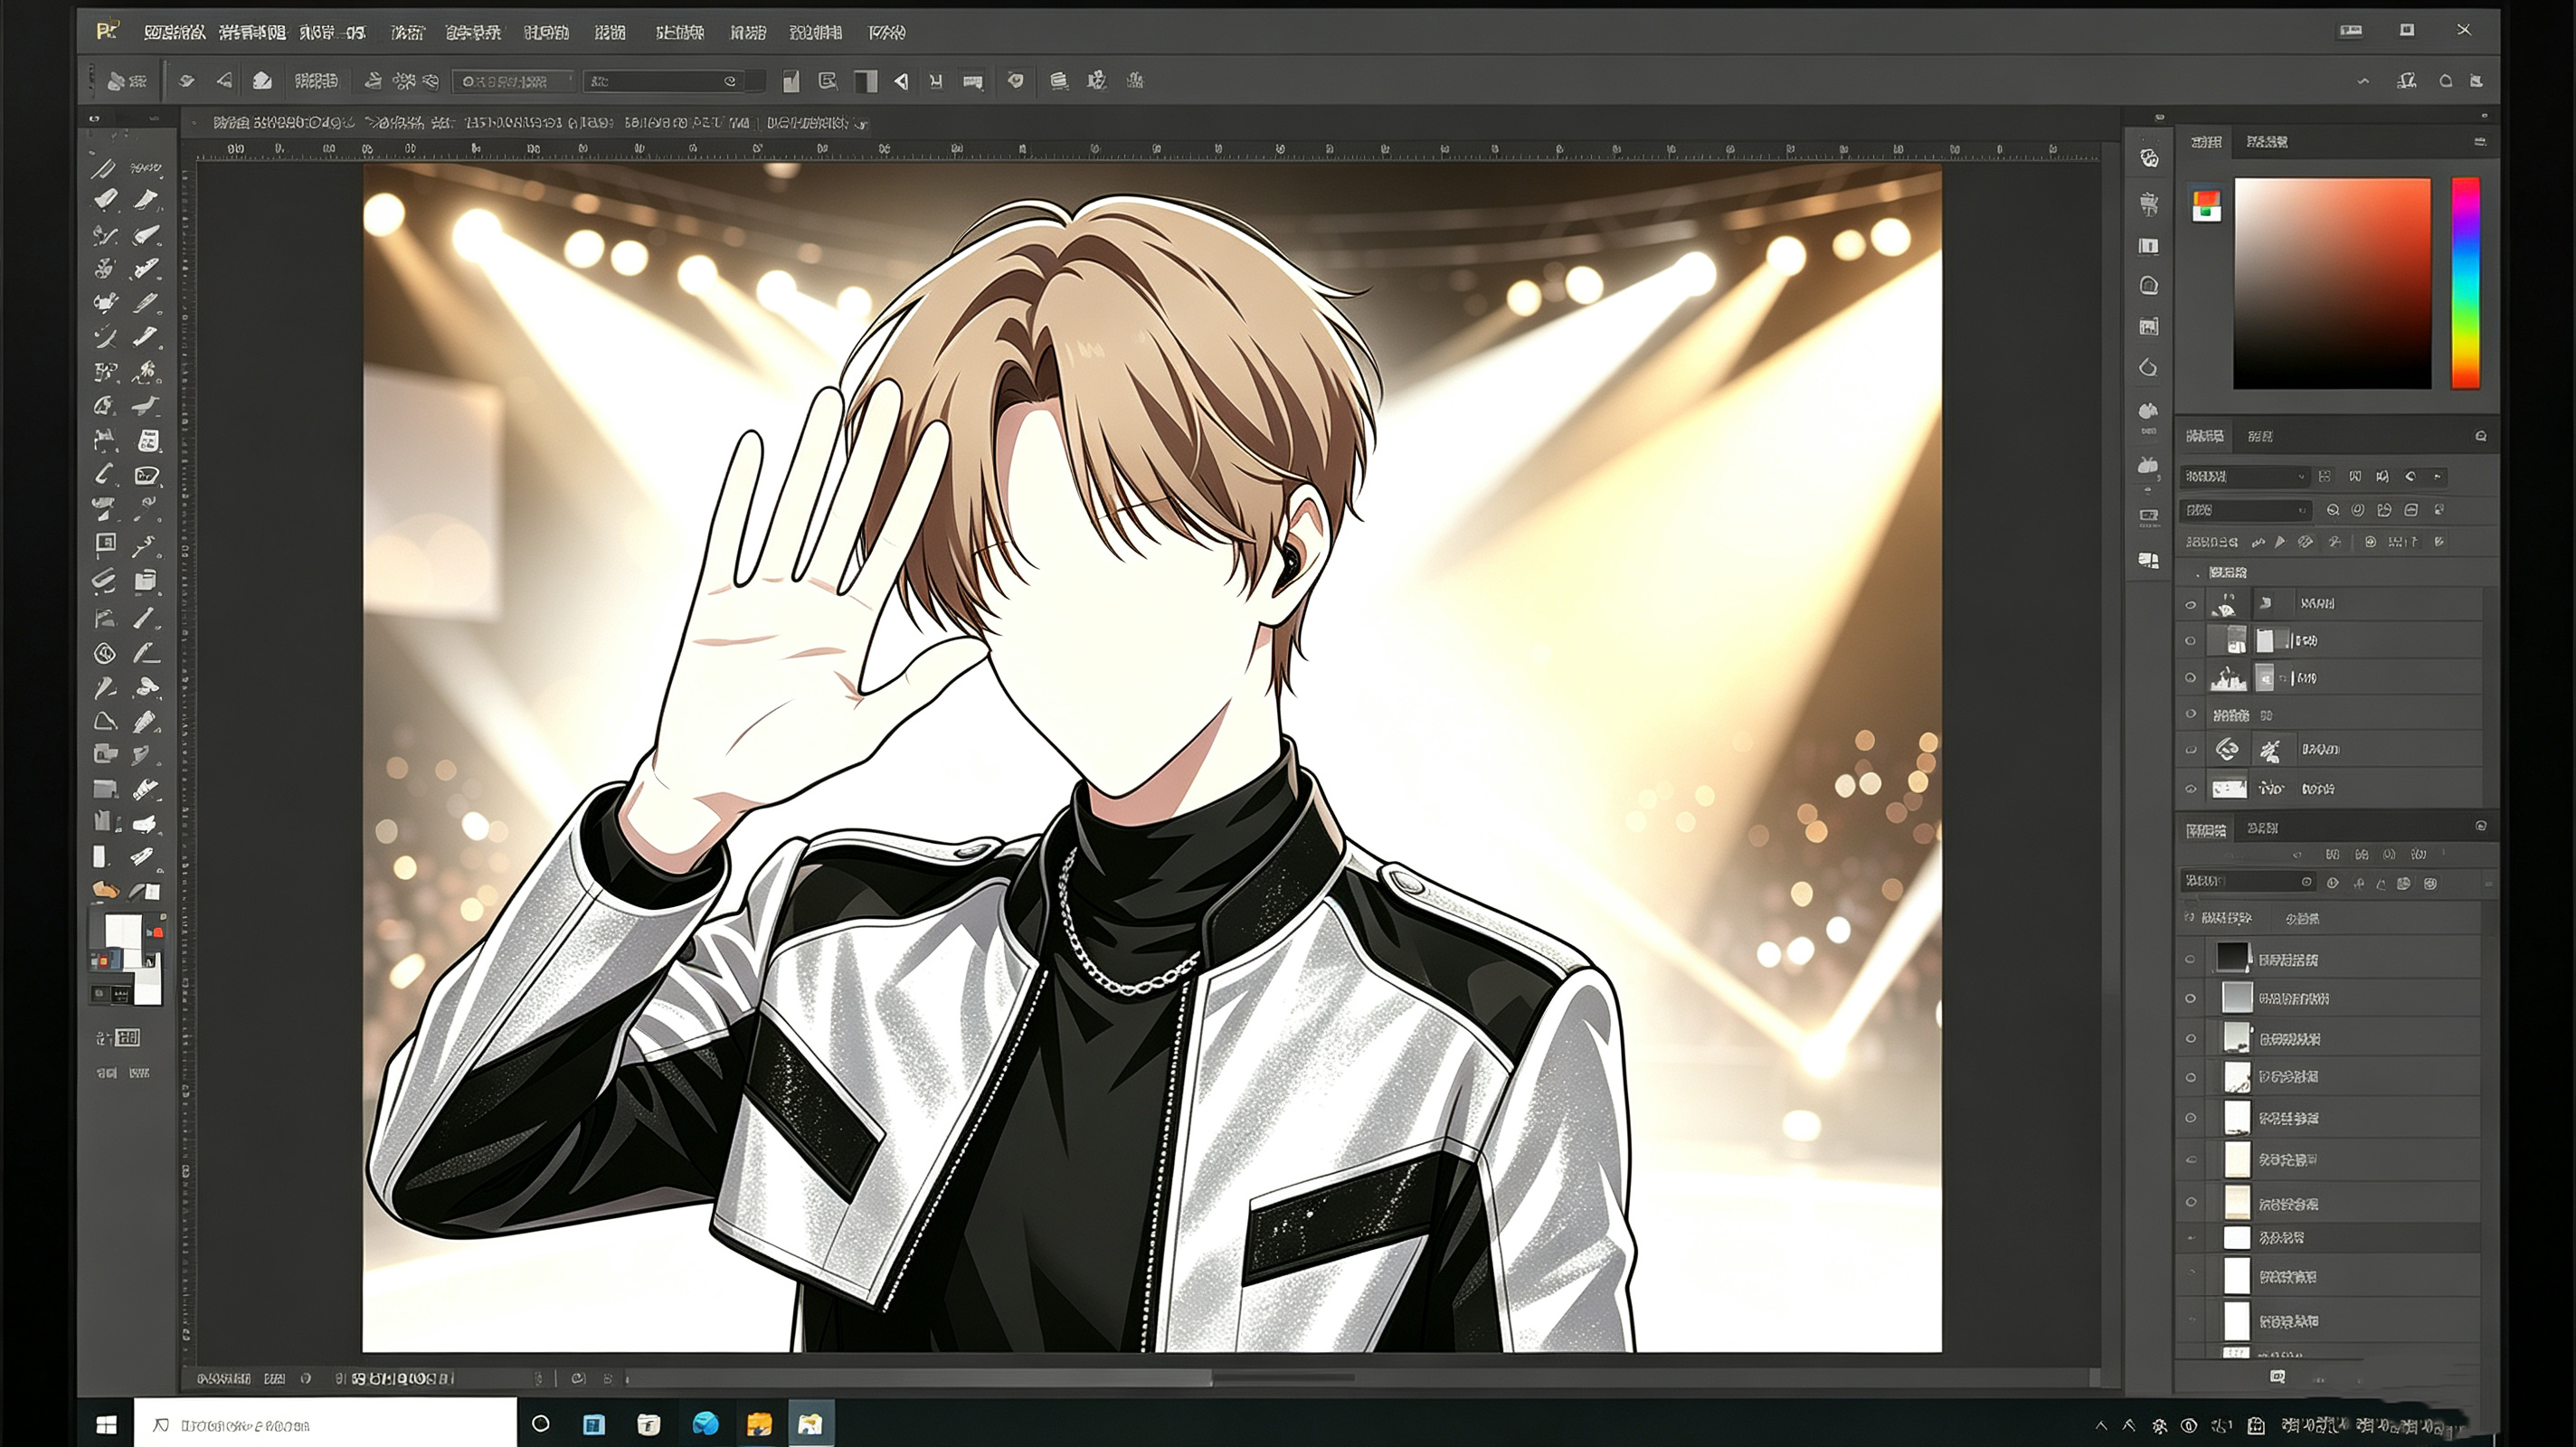Screen dimensions: 2576x1447
Task: Hide the bottom-panel layer with the black thumbnail
Action: tap(2190, 959)
